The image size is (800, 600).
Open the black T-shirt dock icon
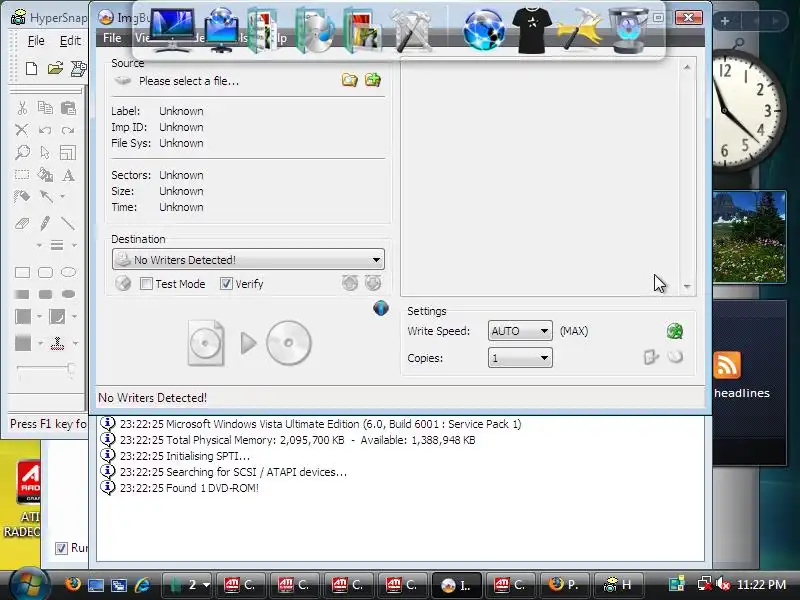pos(532,30)
